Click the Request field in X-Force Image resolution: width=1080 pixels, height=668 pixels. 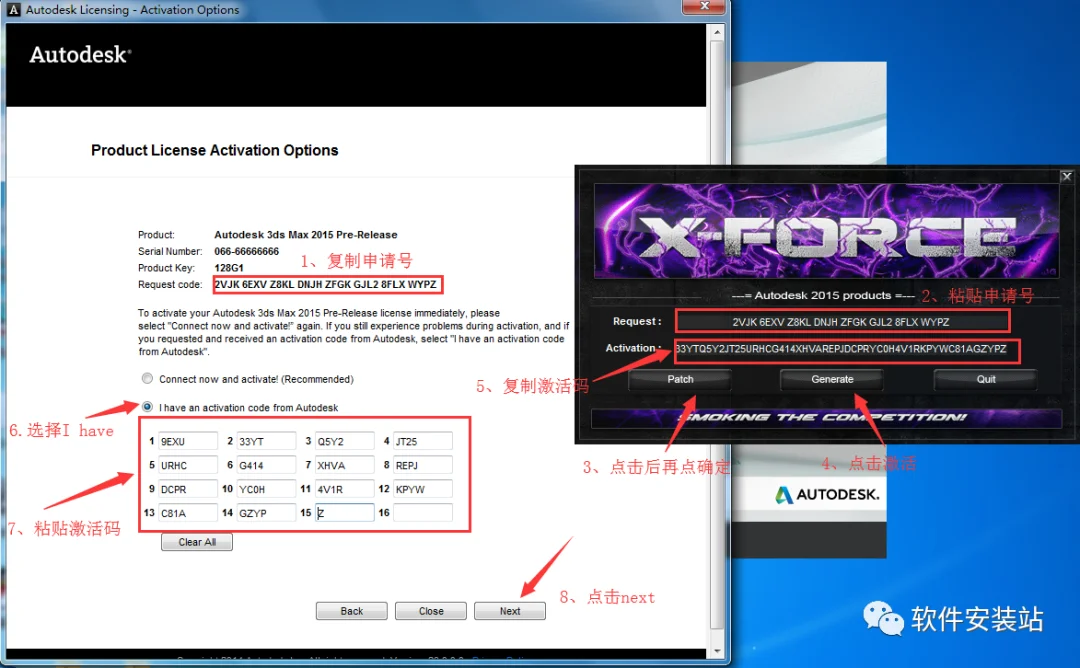coord(842,322)
